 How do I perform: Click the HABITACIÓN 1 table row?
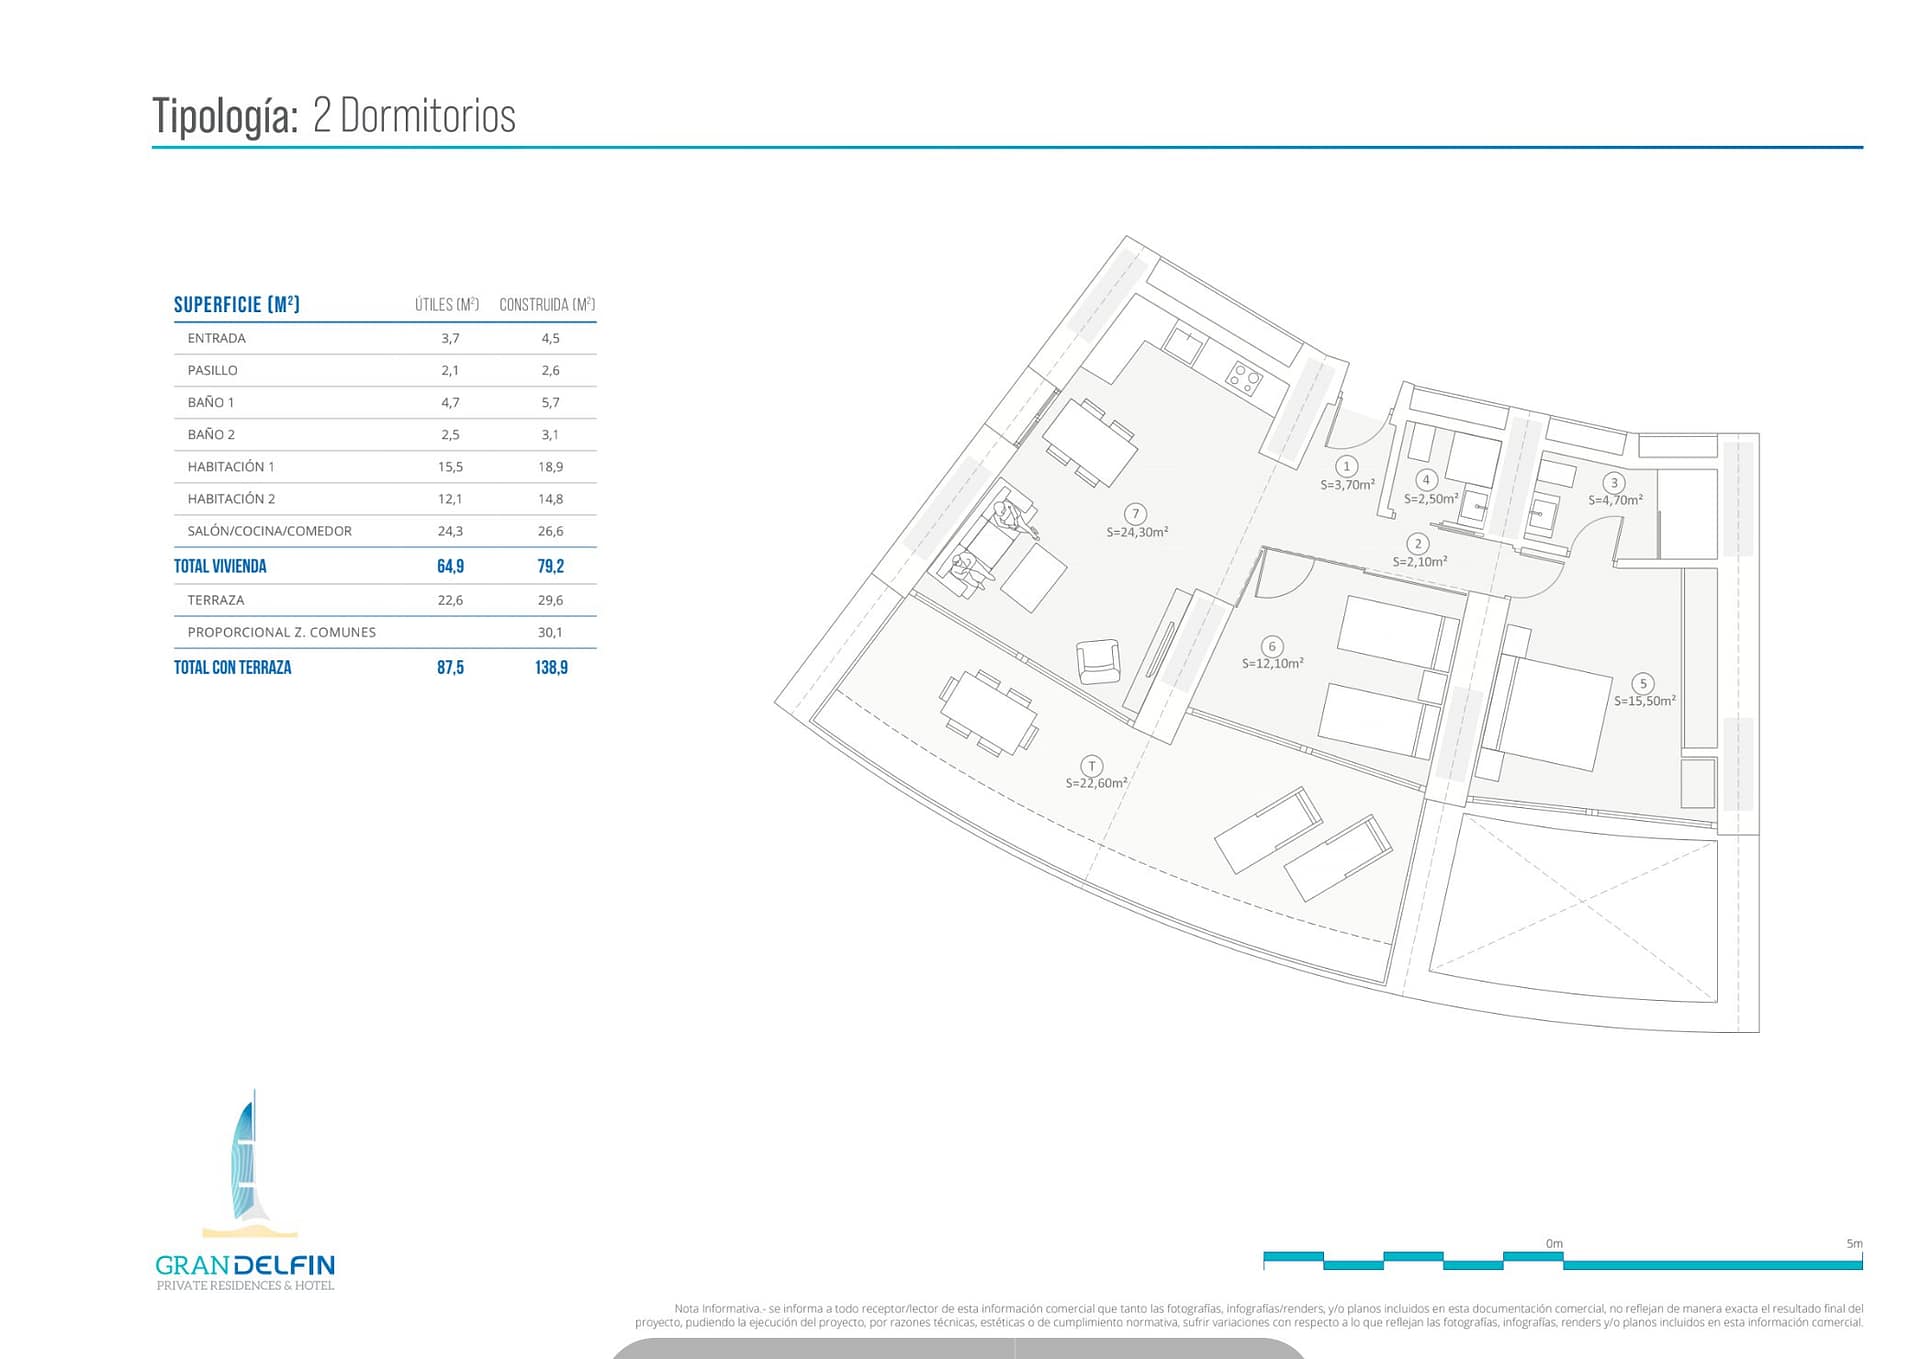[231, 466]
